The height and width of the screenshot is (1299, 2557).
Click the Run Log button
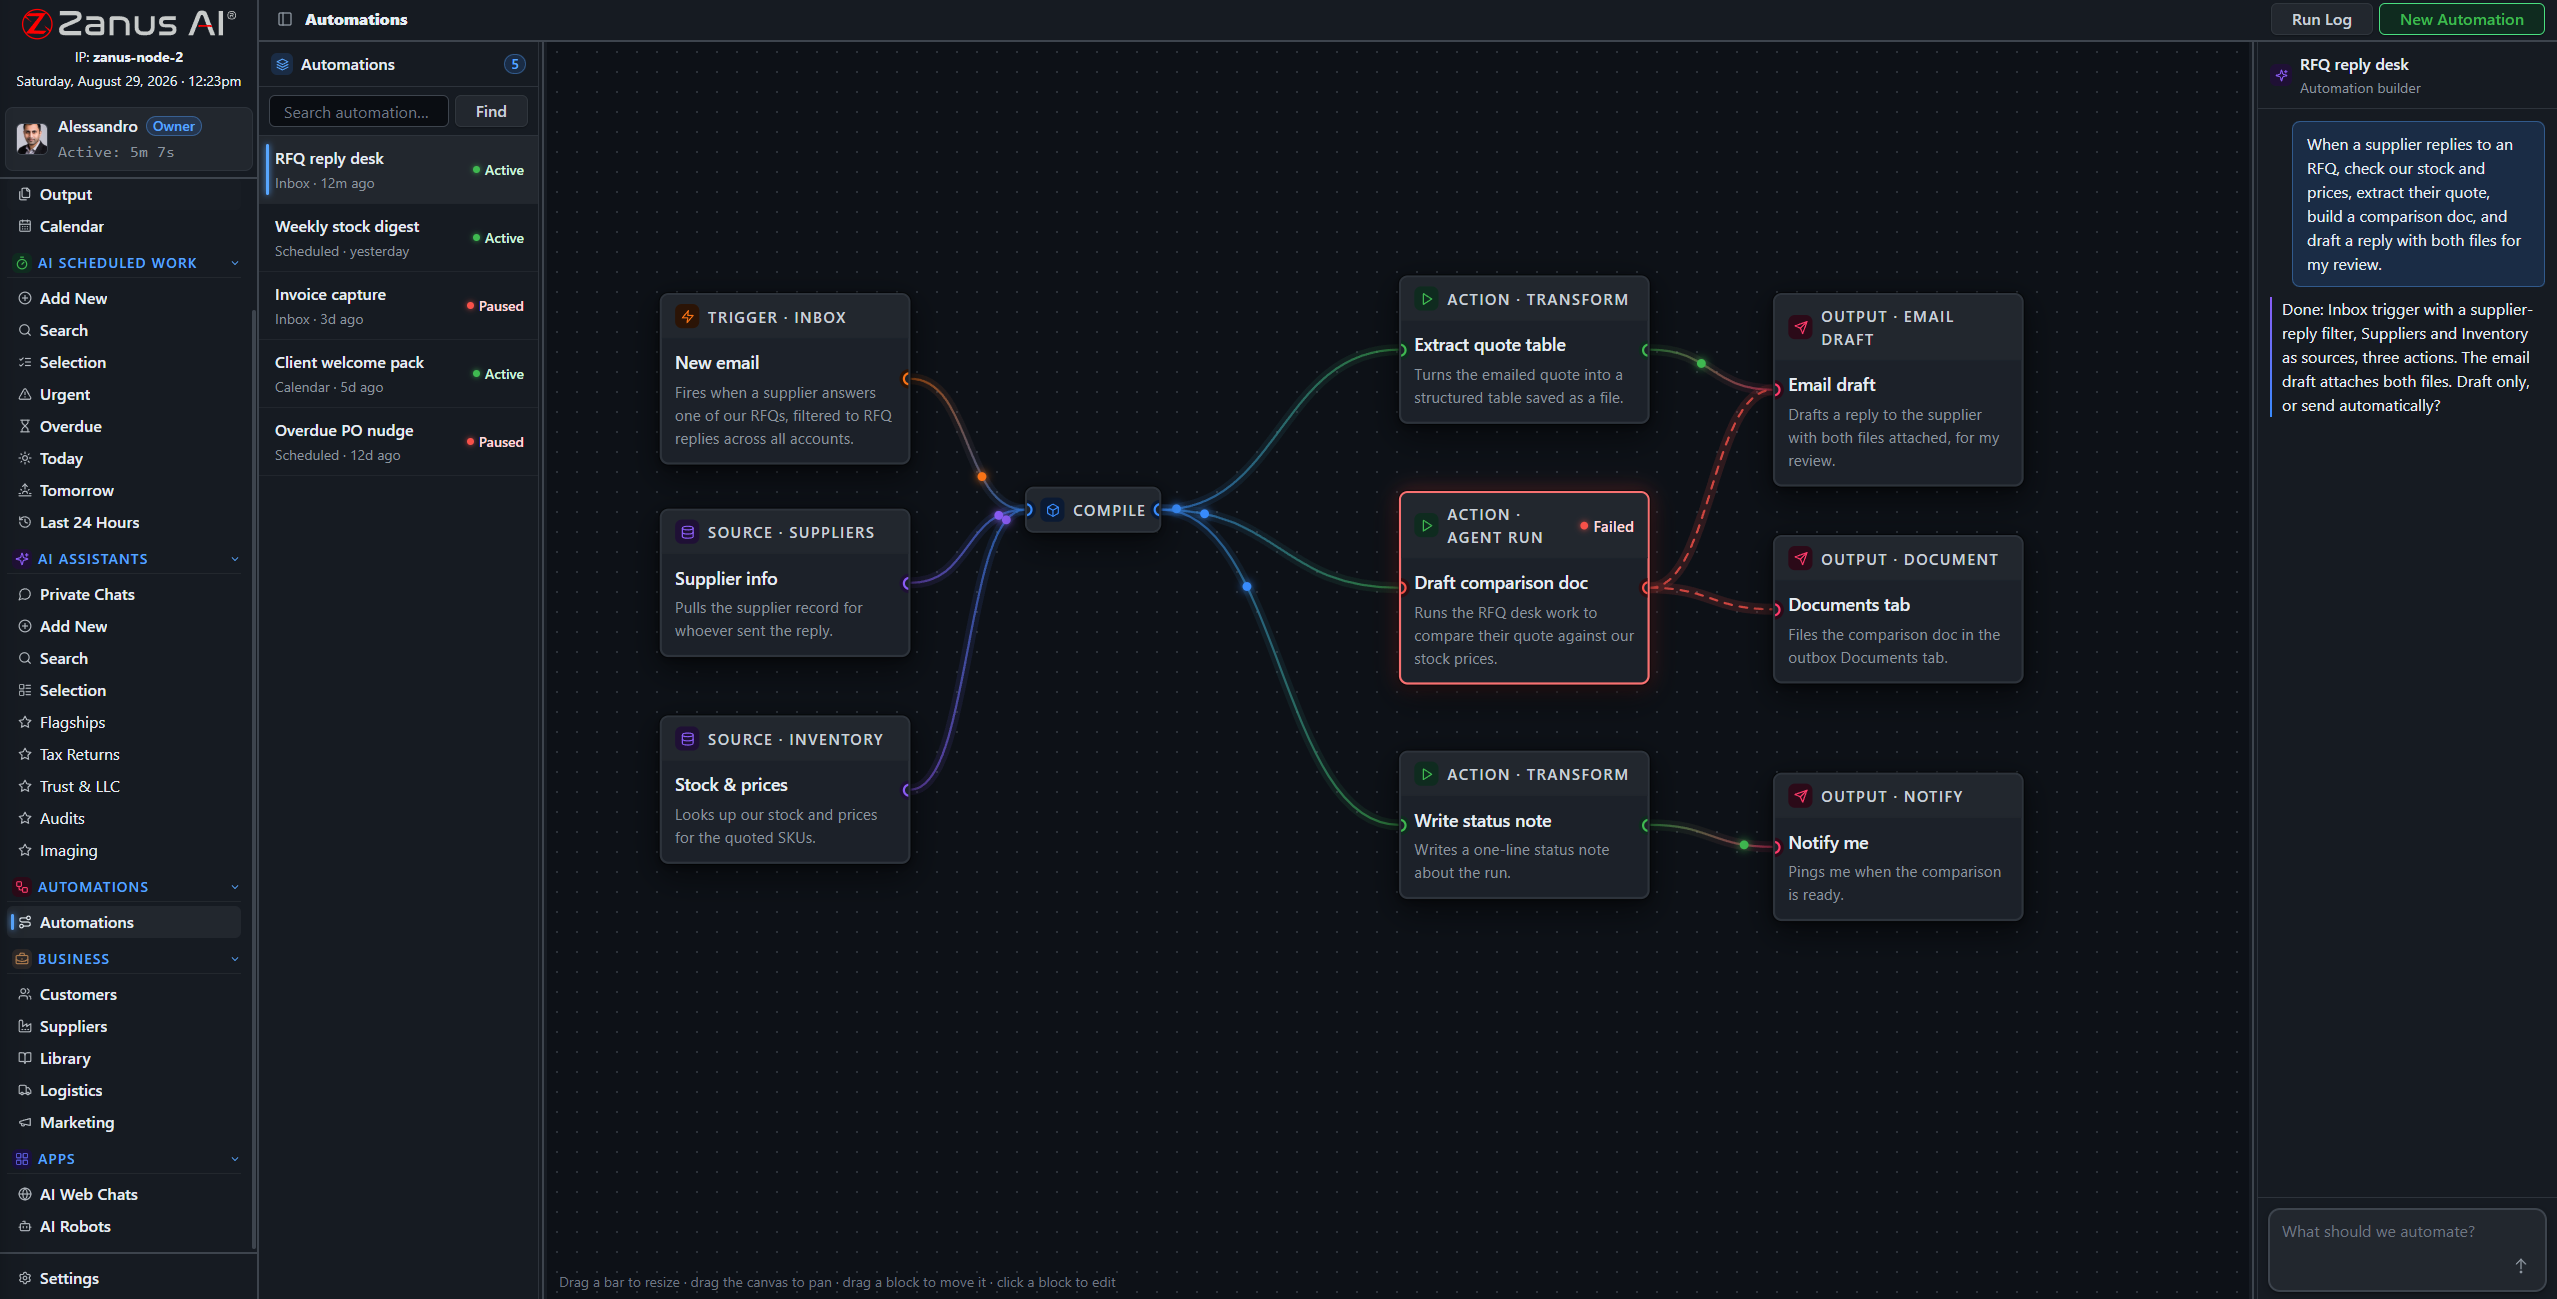pos(2321,19)
